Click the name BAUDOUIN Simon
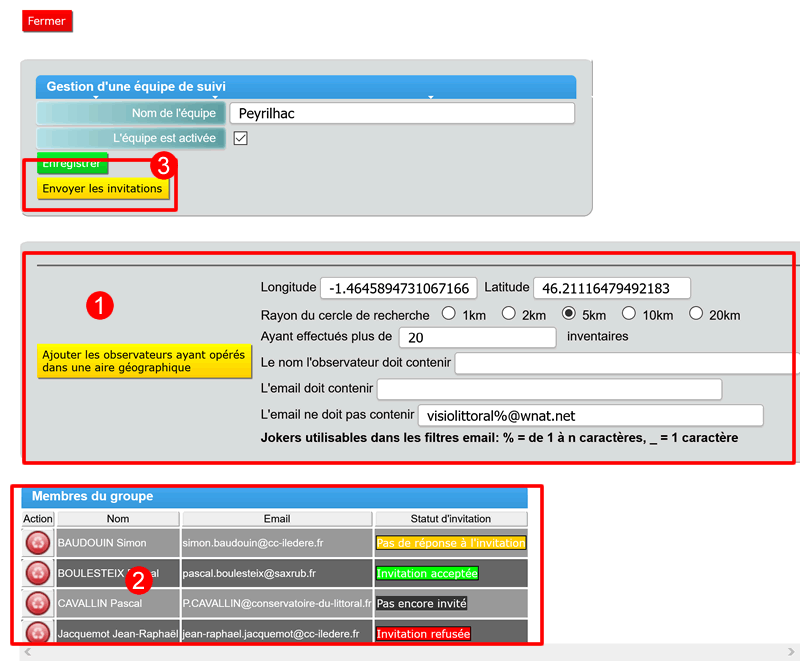 102,543
